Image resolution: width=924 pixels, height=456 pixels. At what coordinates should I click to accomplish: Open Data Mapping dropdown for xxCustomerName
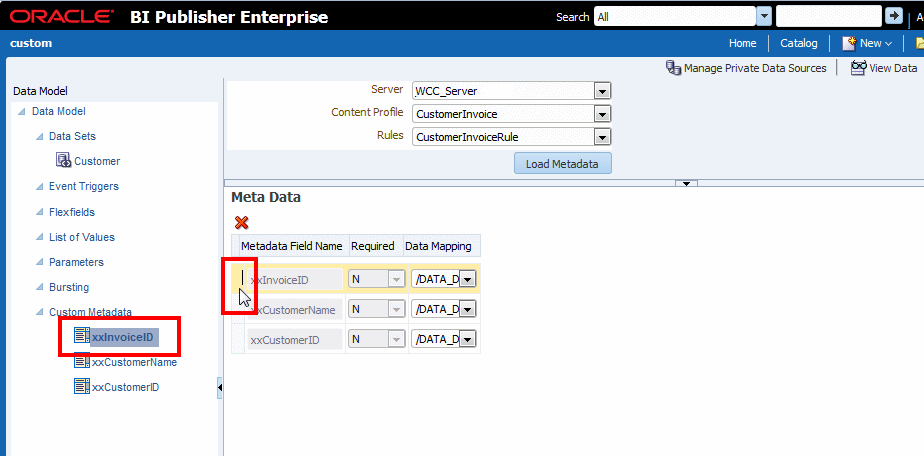467,309
